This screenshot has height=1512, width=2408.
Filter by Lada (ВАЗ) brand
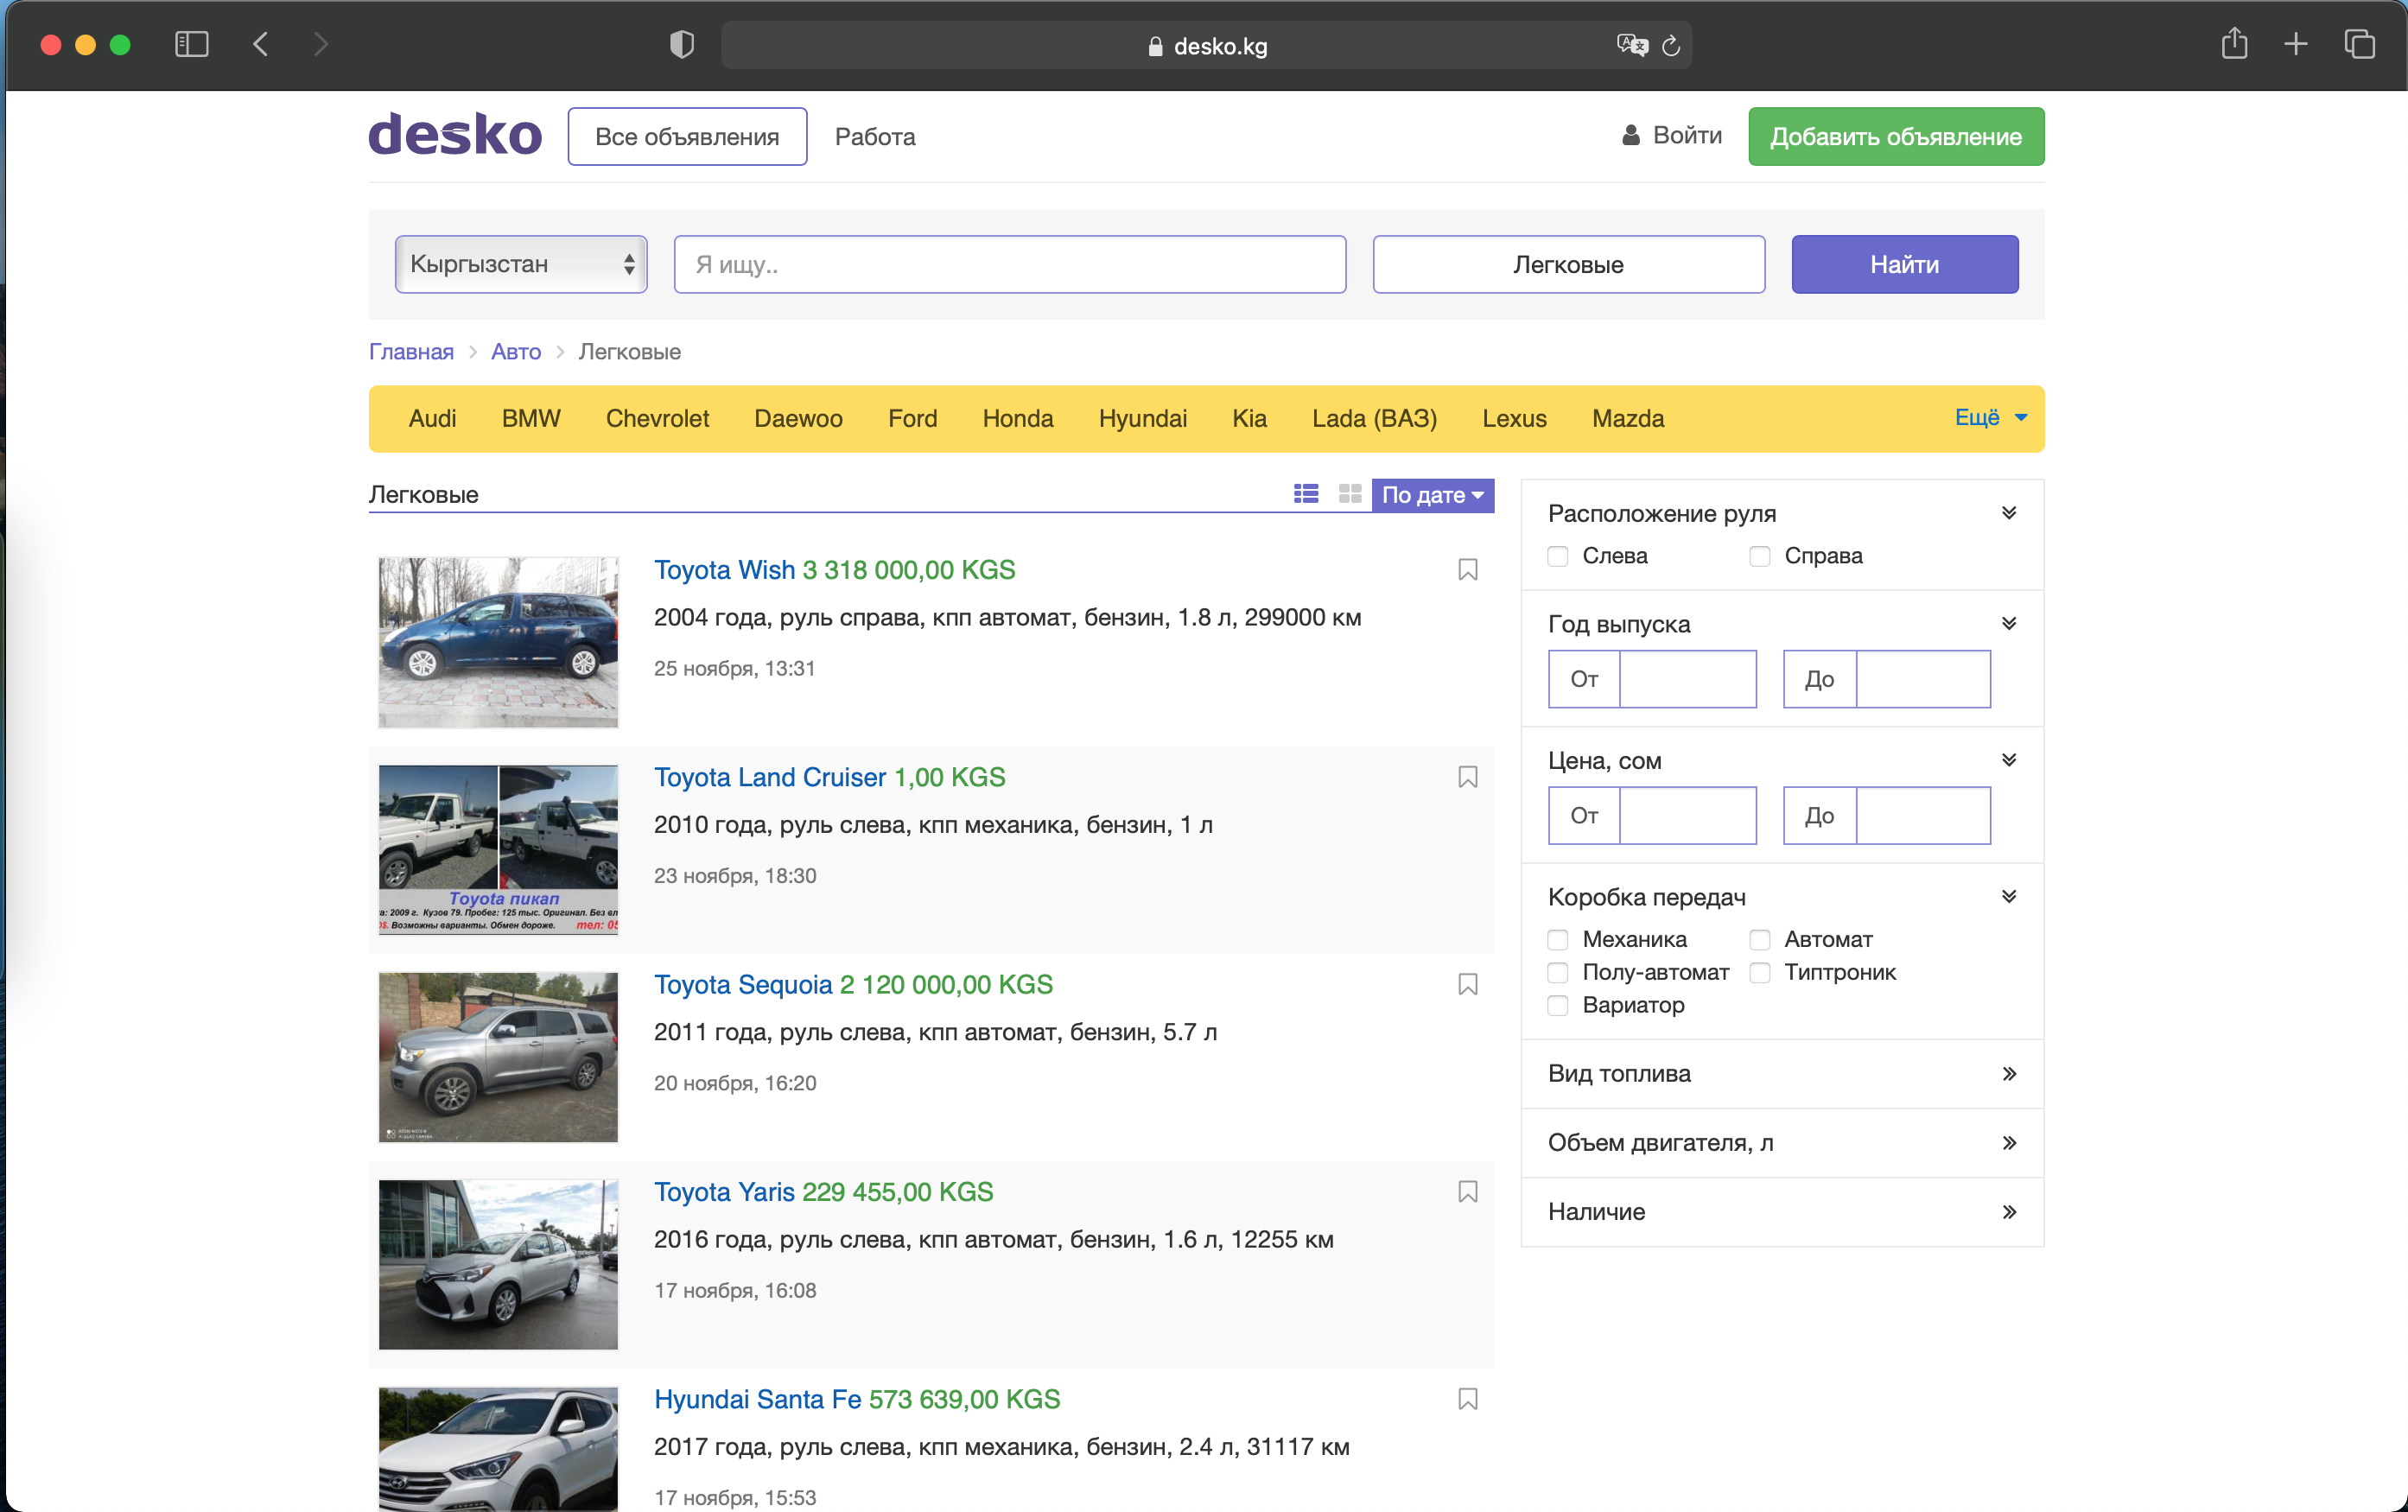pos(1374,418)
